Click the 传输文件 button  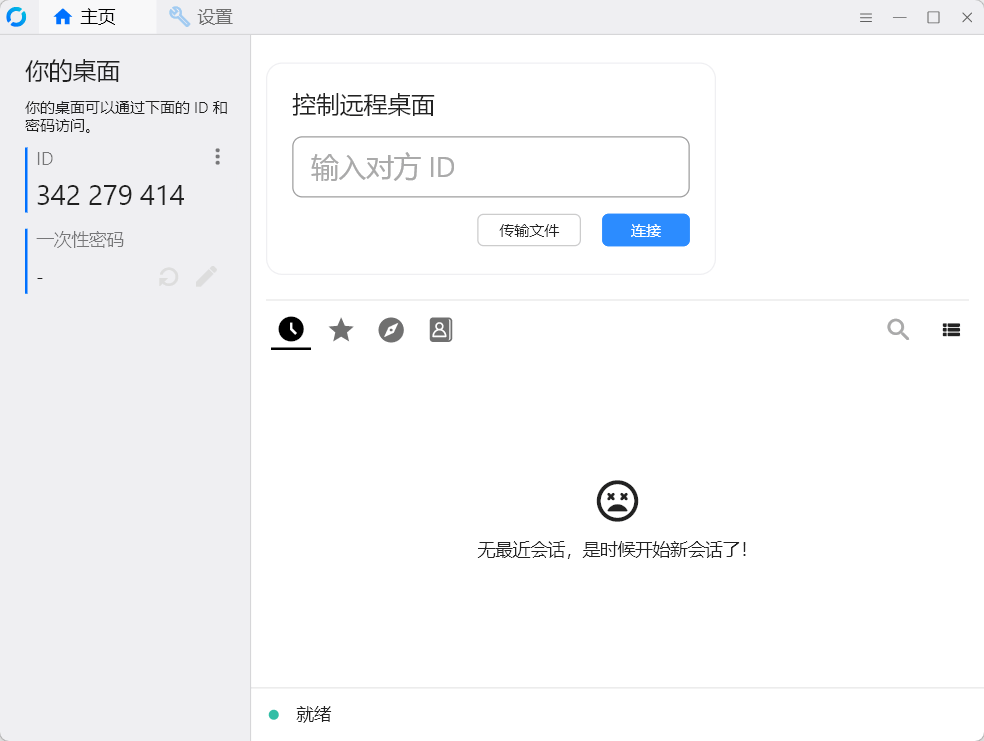click(529, 230)
